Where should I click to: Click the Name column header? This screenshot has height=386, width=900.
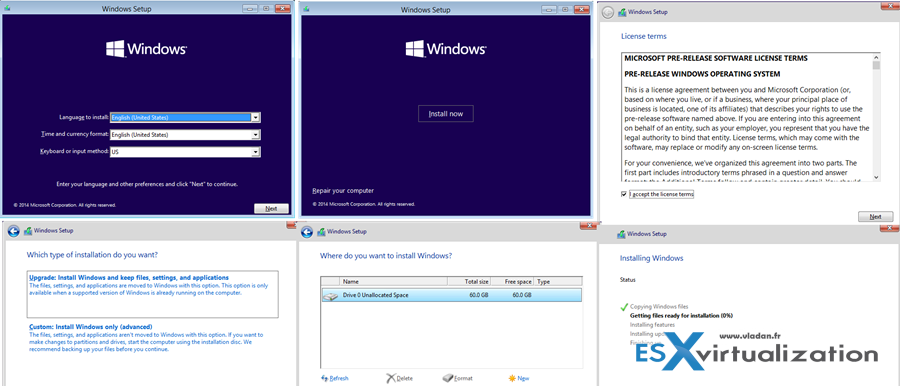pyautogui.click(x=394, y=282)
